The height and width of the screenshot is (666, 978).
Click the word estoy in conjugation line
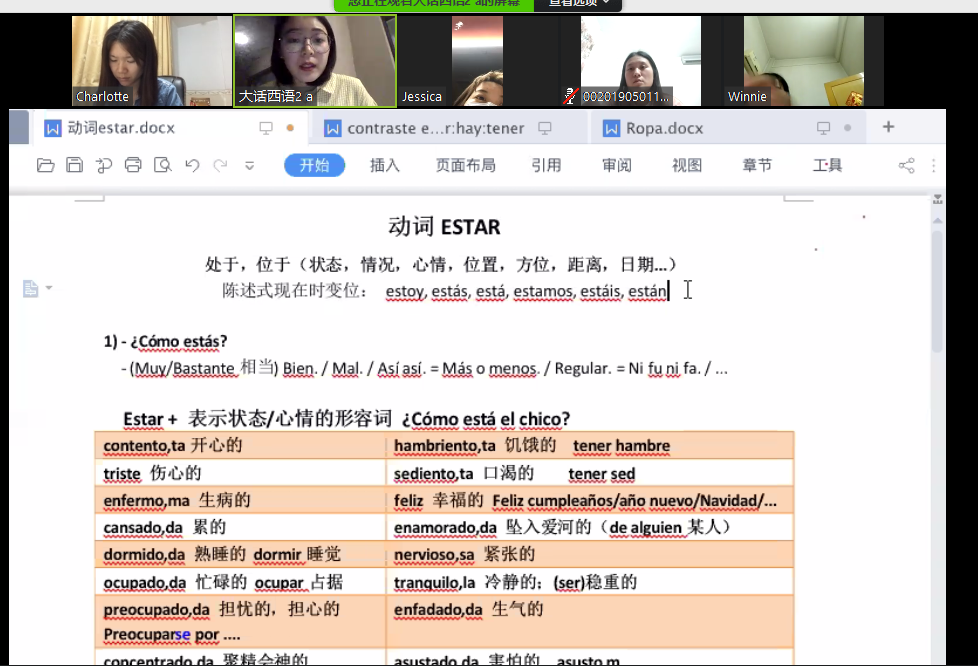(x=405, y=291)
